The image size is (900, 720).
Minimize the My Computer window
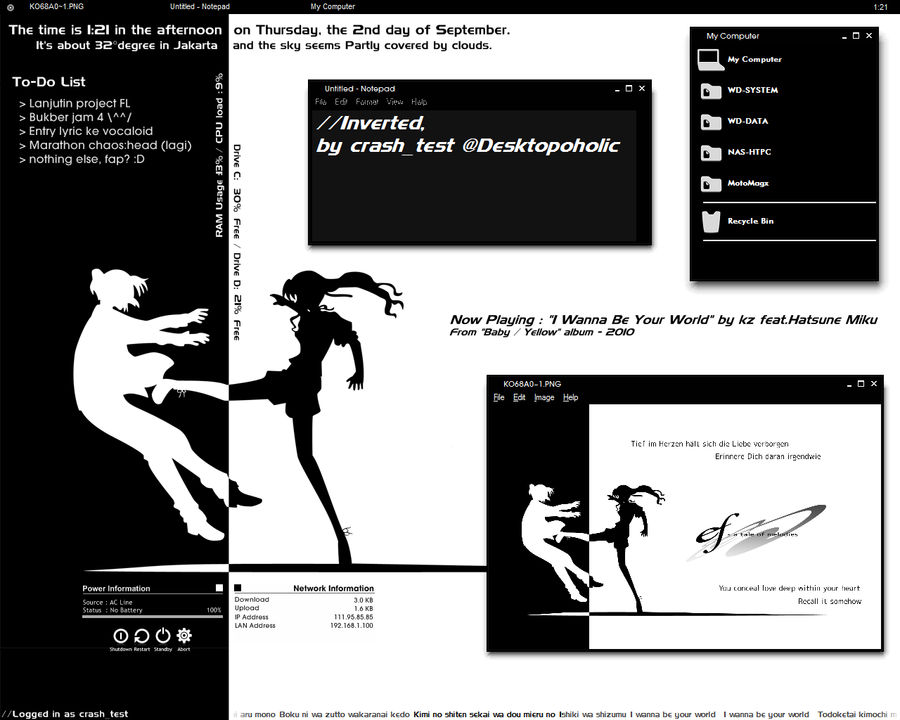coord(844,37)
